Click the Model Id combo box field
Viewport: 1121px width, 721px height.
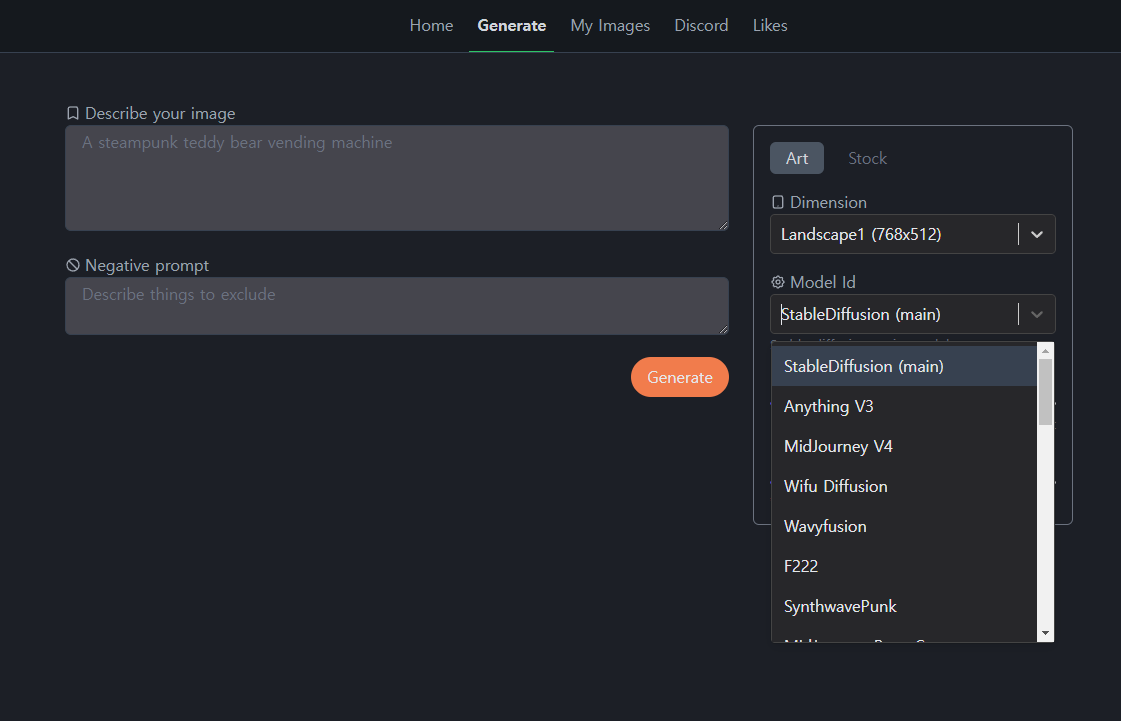click(912, 314)
